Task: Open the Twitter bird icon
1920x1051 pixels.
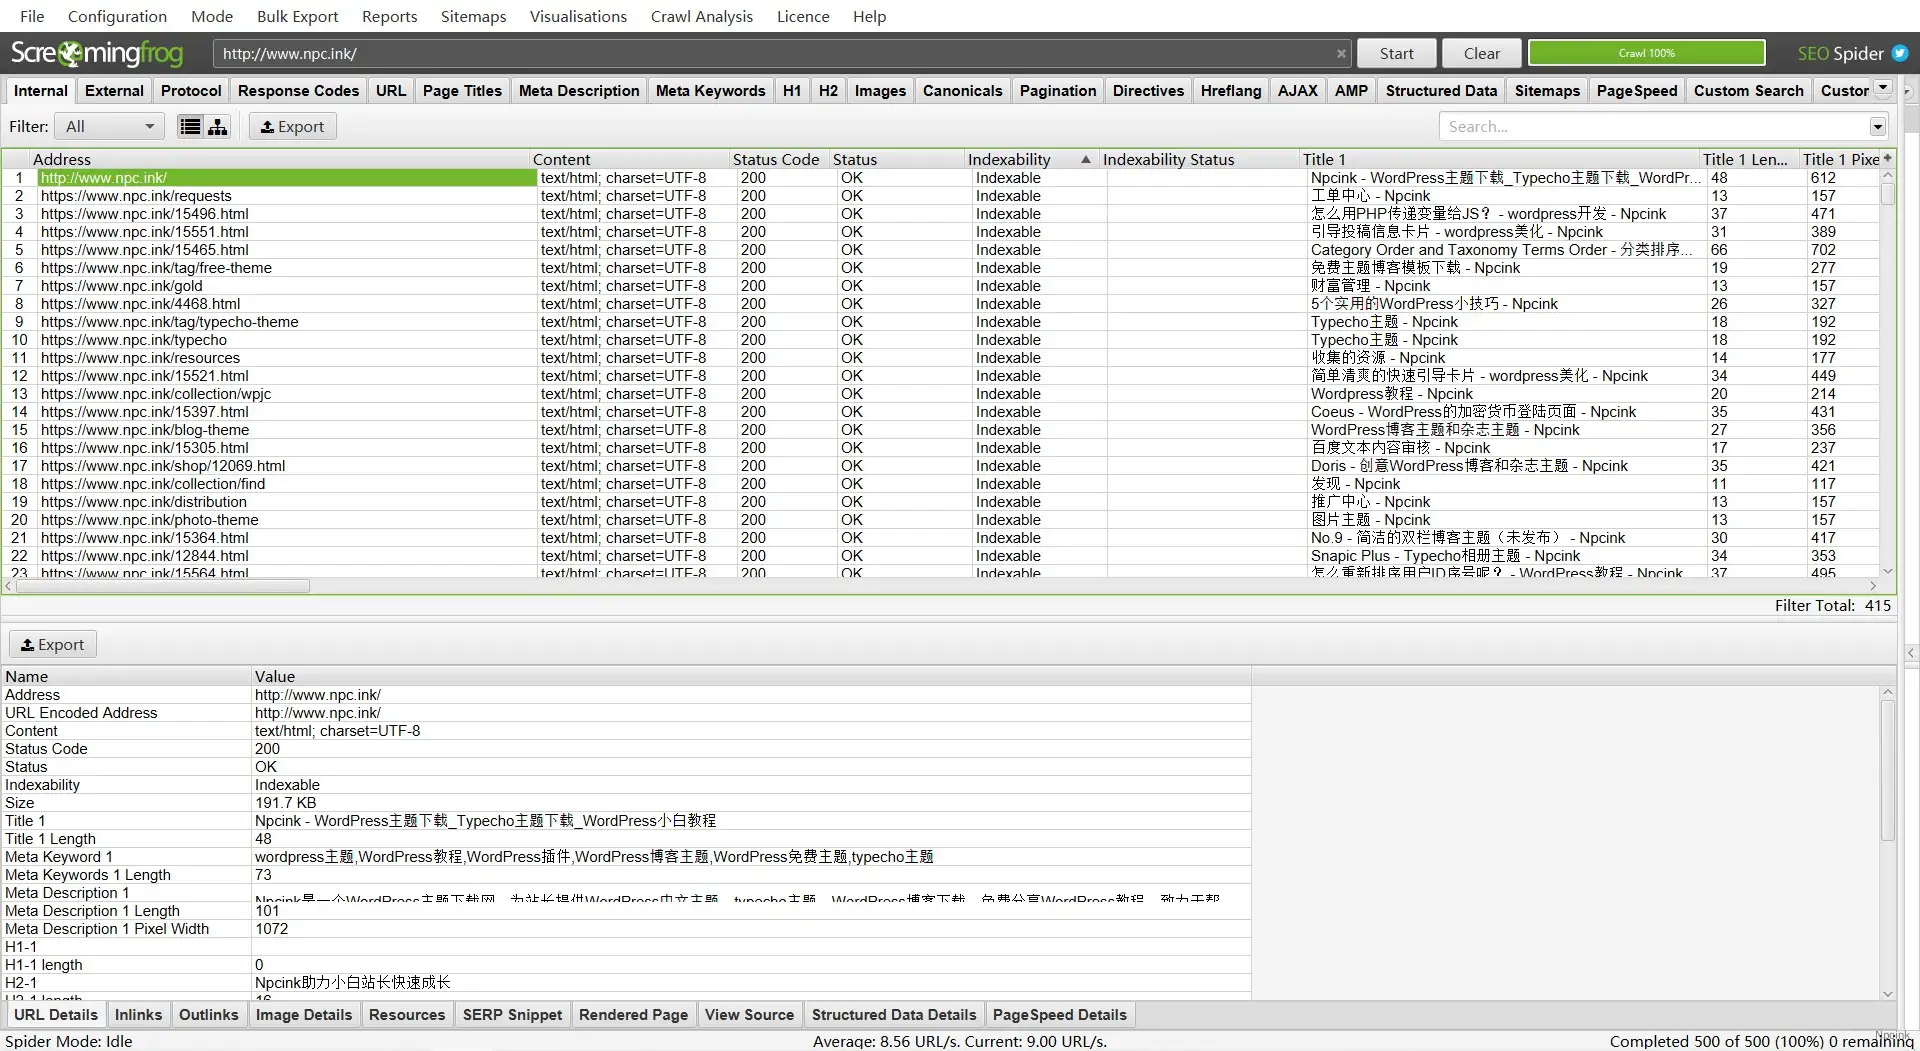Action: [x=1900, y=54]
